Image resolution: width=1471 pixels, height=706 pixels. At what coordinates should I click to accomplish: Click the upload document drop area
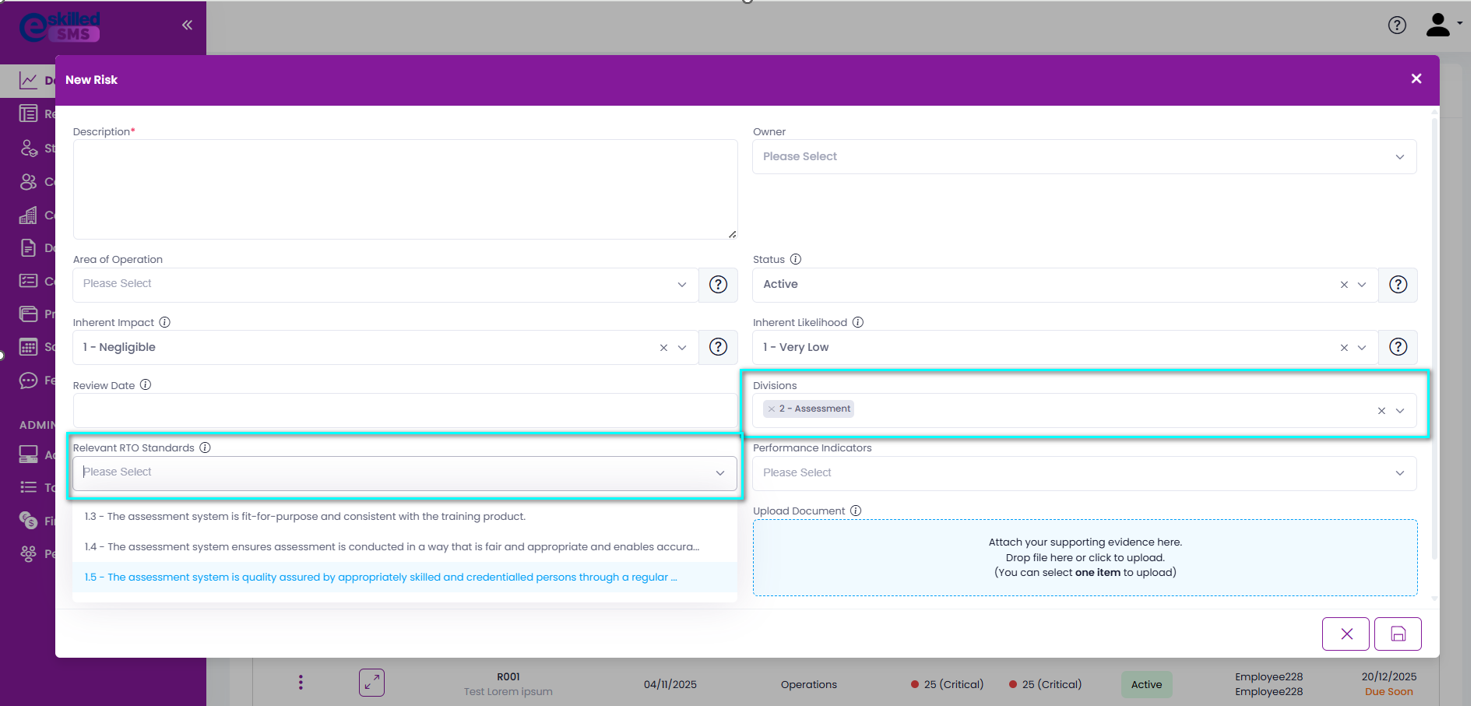click(x=1084, y=557)
